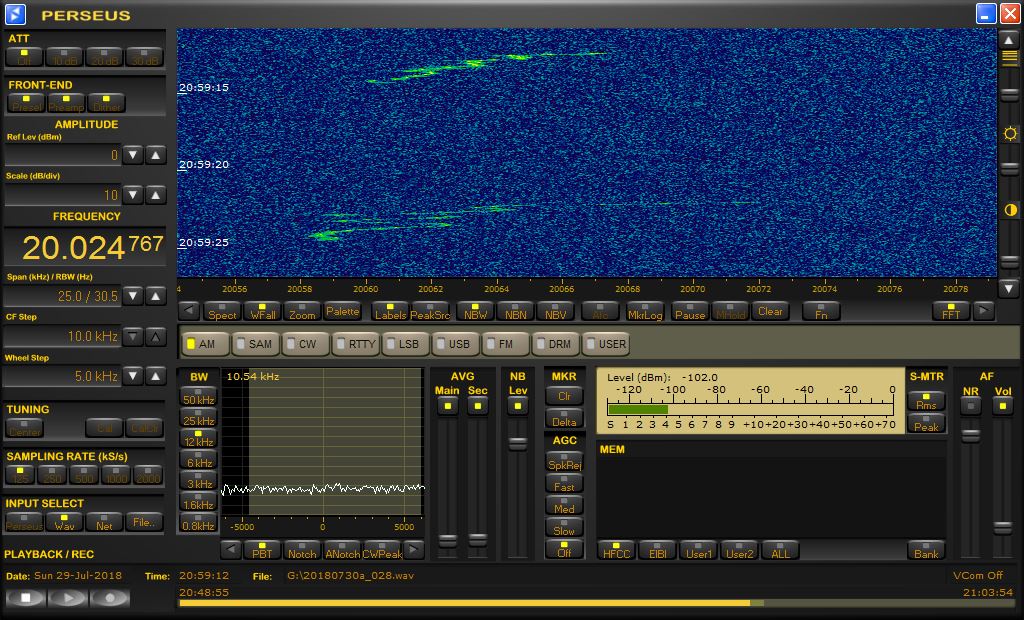This screenshot has width=1024, height=620.
Task: Increase the Scale dB/div value
Action: click(x=155, y=195)
